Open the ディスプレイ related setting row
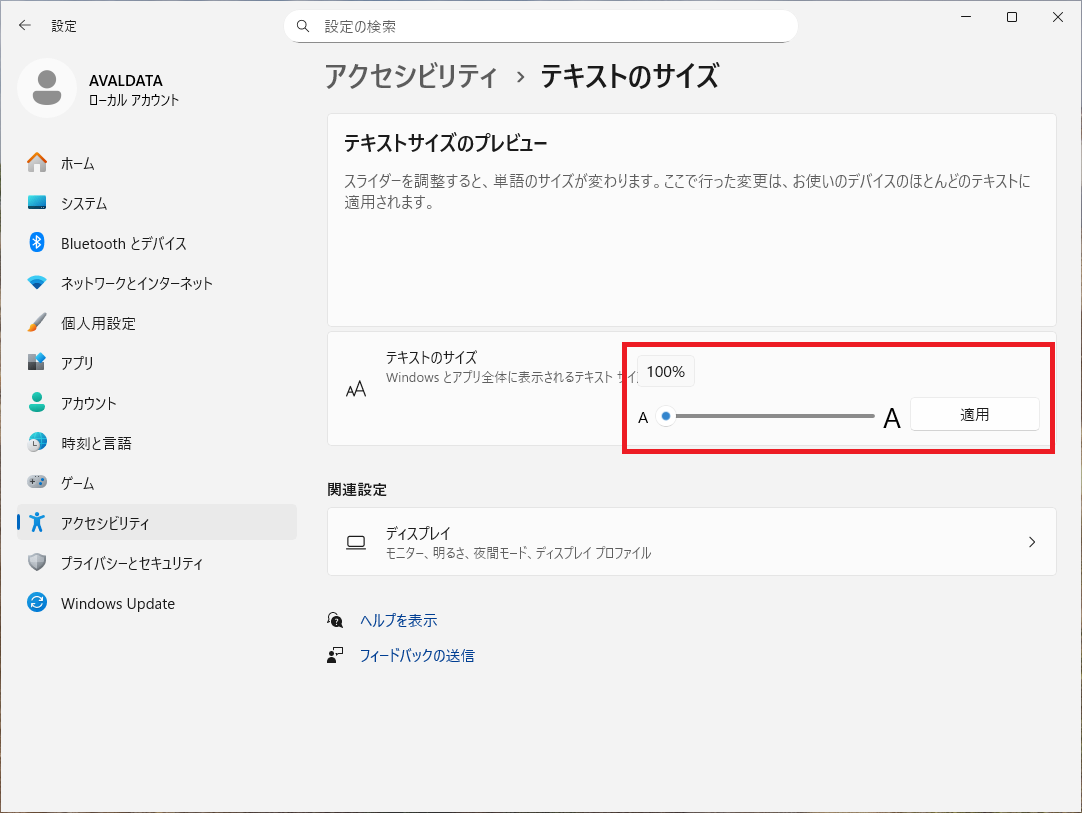Viewport: 1082px width, 813px height. pyautogui.click(x=691, y=542)
